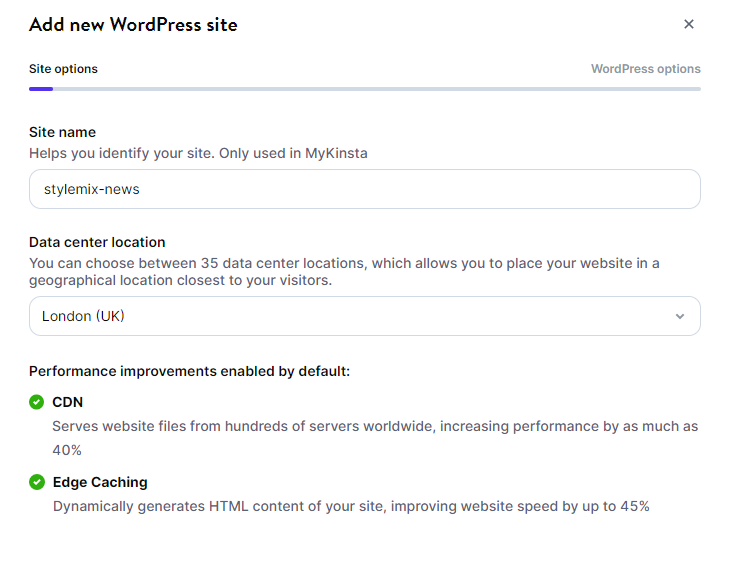This screenshot has height=587, width=740.
Task: Switch to the WordPress options step
Action: [x=646, y=69]
